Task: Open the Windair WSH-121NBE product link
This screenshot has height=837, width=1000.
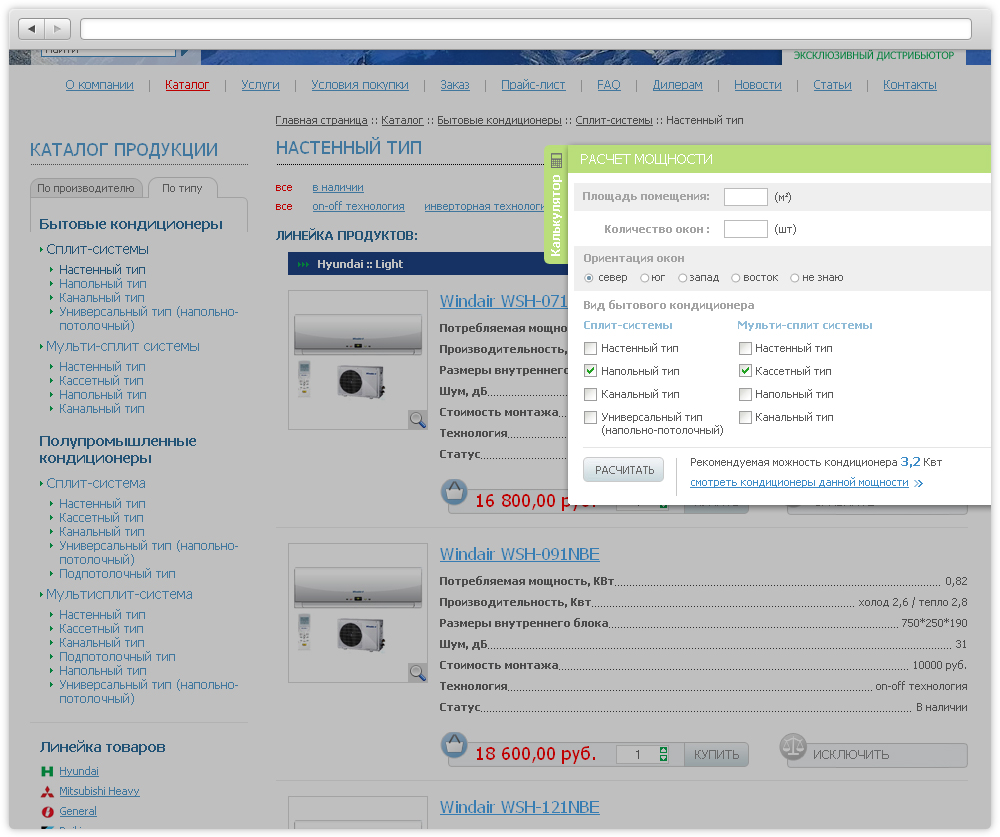Action: [520, 808]
